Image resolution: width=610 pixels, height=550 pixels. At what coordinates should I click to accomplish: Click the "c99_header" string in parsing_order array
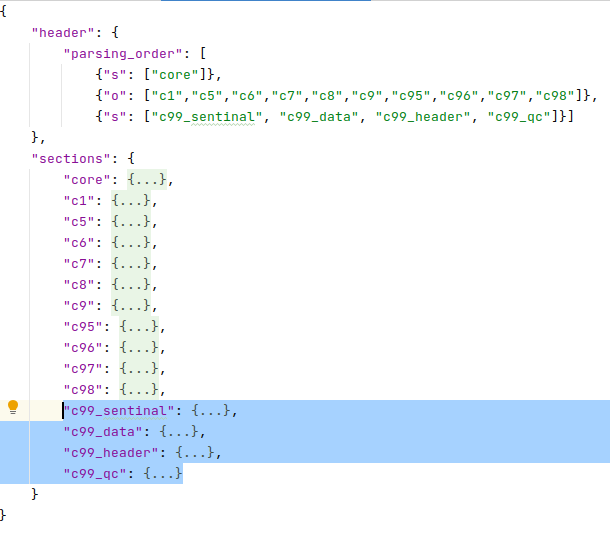tap(422, 117)
